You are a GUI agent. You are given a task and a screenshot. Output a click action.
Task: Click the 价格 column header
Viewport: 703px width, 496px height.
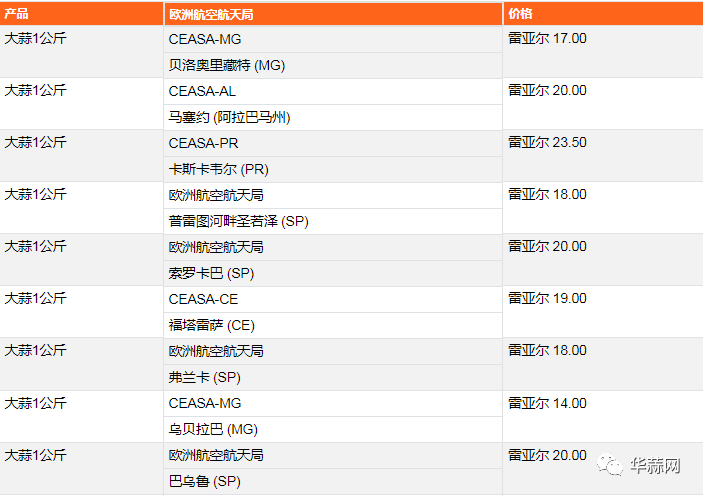tap(603, 13)
